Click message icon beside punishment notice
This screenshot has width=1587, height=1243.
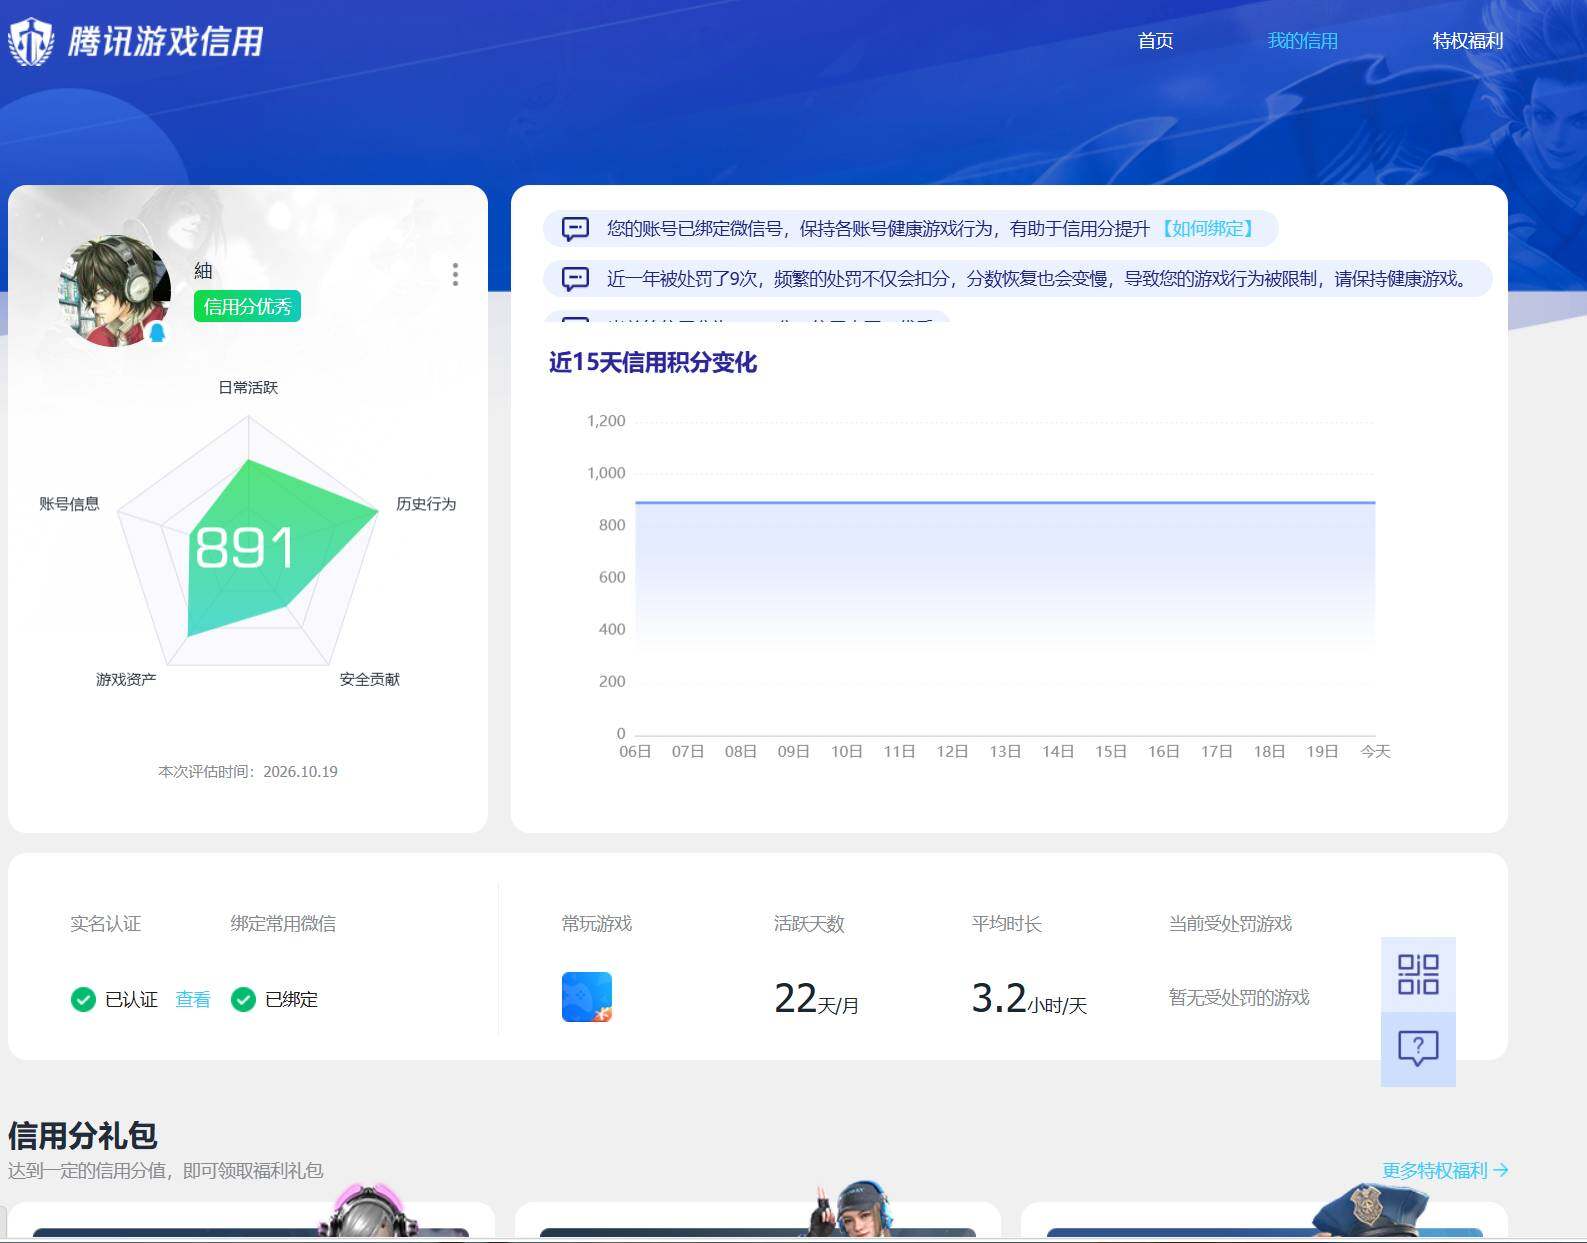576,279
